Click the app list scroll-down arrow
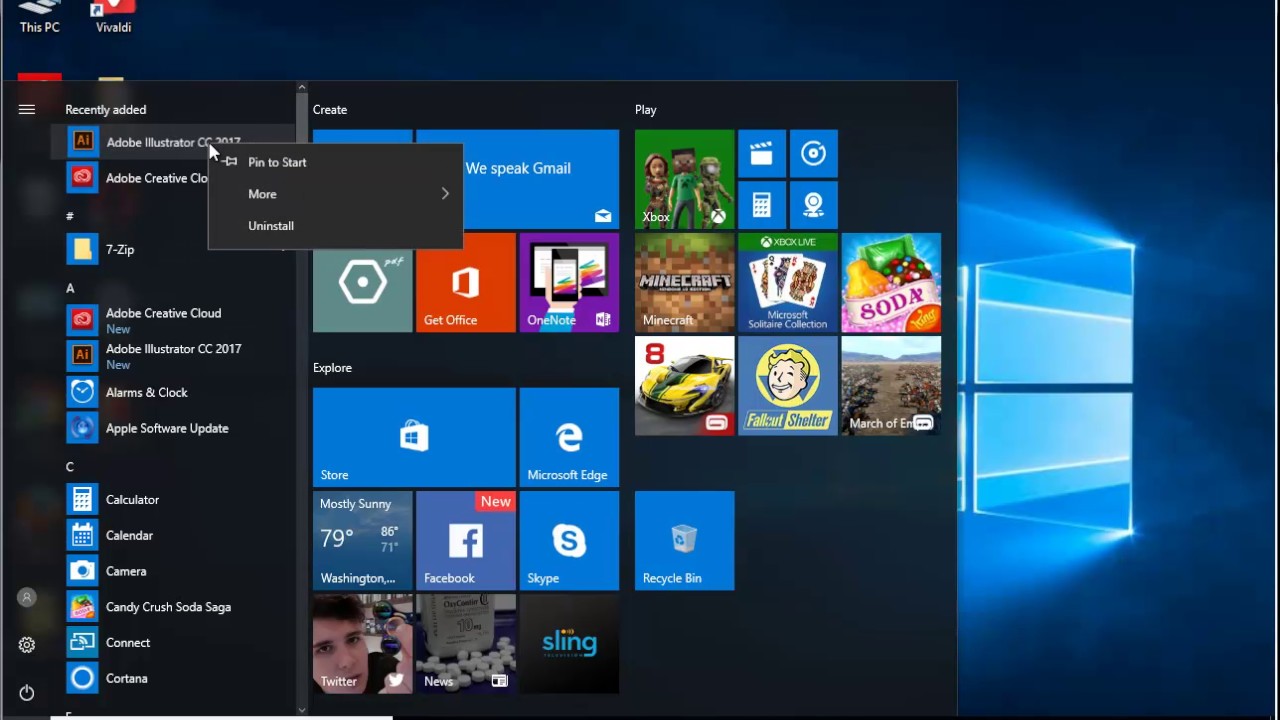The width and height of the screenshot is (1280, 720). tap(302, 710)
